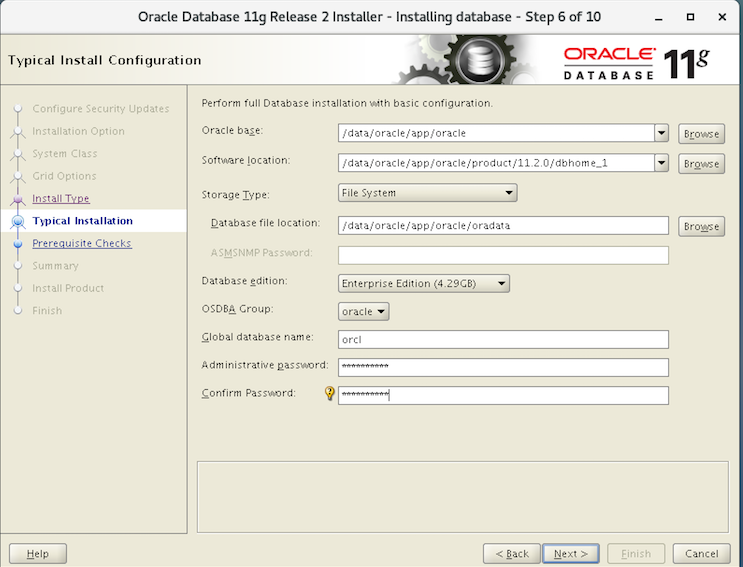This screenshot has height=567, width=743.
Task: Expand the Storage Type File System dropdown
Action: click(x=427, y=193)
